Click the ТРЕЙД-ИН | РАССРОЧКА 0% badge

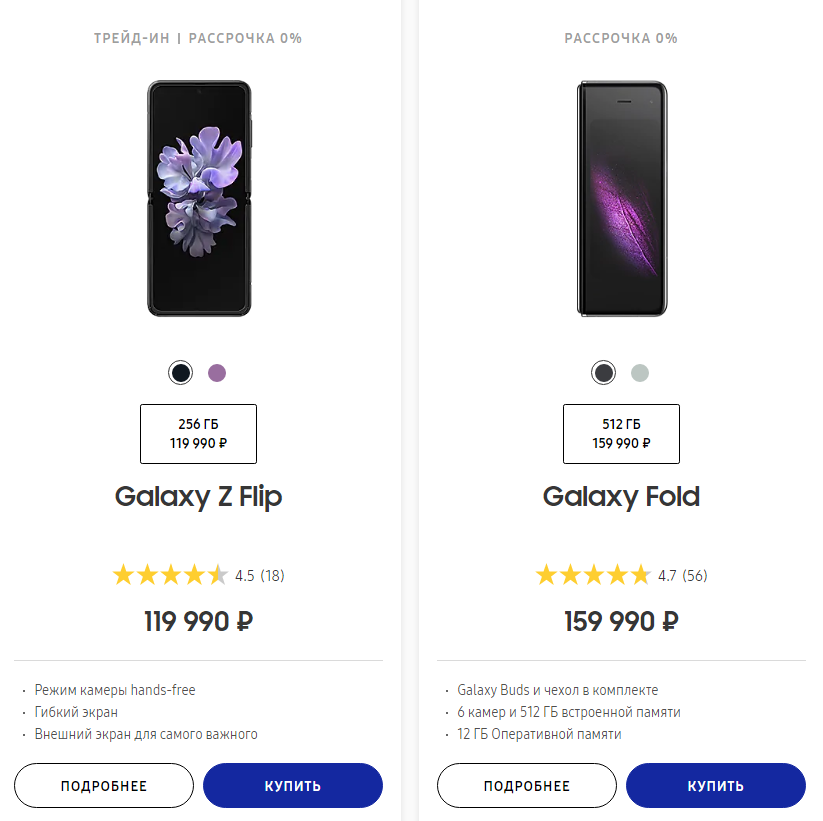point(198,38)
